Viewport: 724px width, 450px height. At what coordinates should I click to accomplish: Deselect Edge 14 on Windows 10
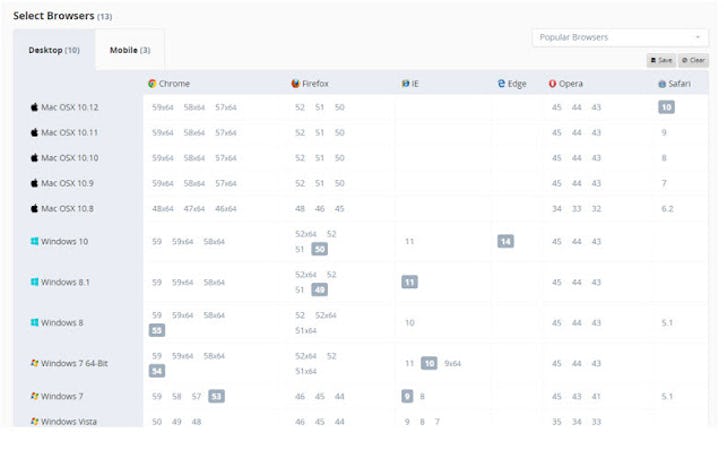[506, 241]
